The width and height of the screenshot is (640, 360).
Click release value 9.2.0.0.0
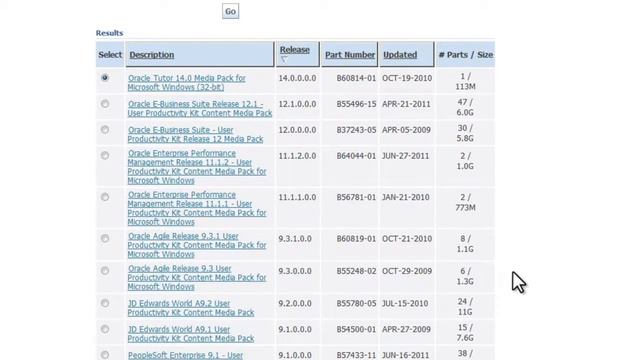295,304
